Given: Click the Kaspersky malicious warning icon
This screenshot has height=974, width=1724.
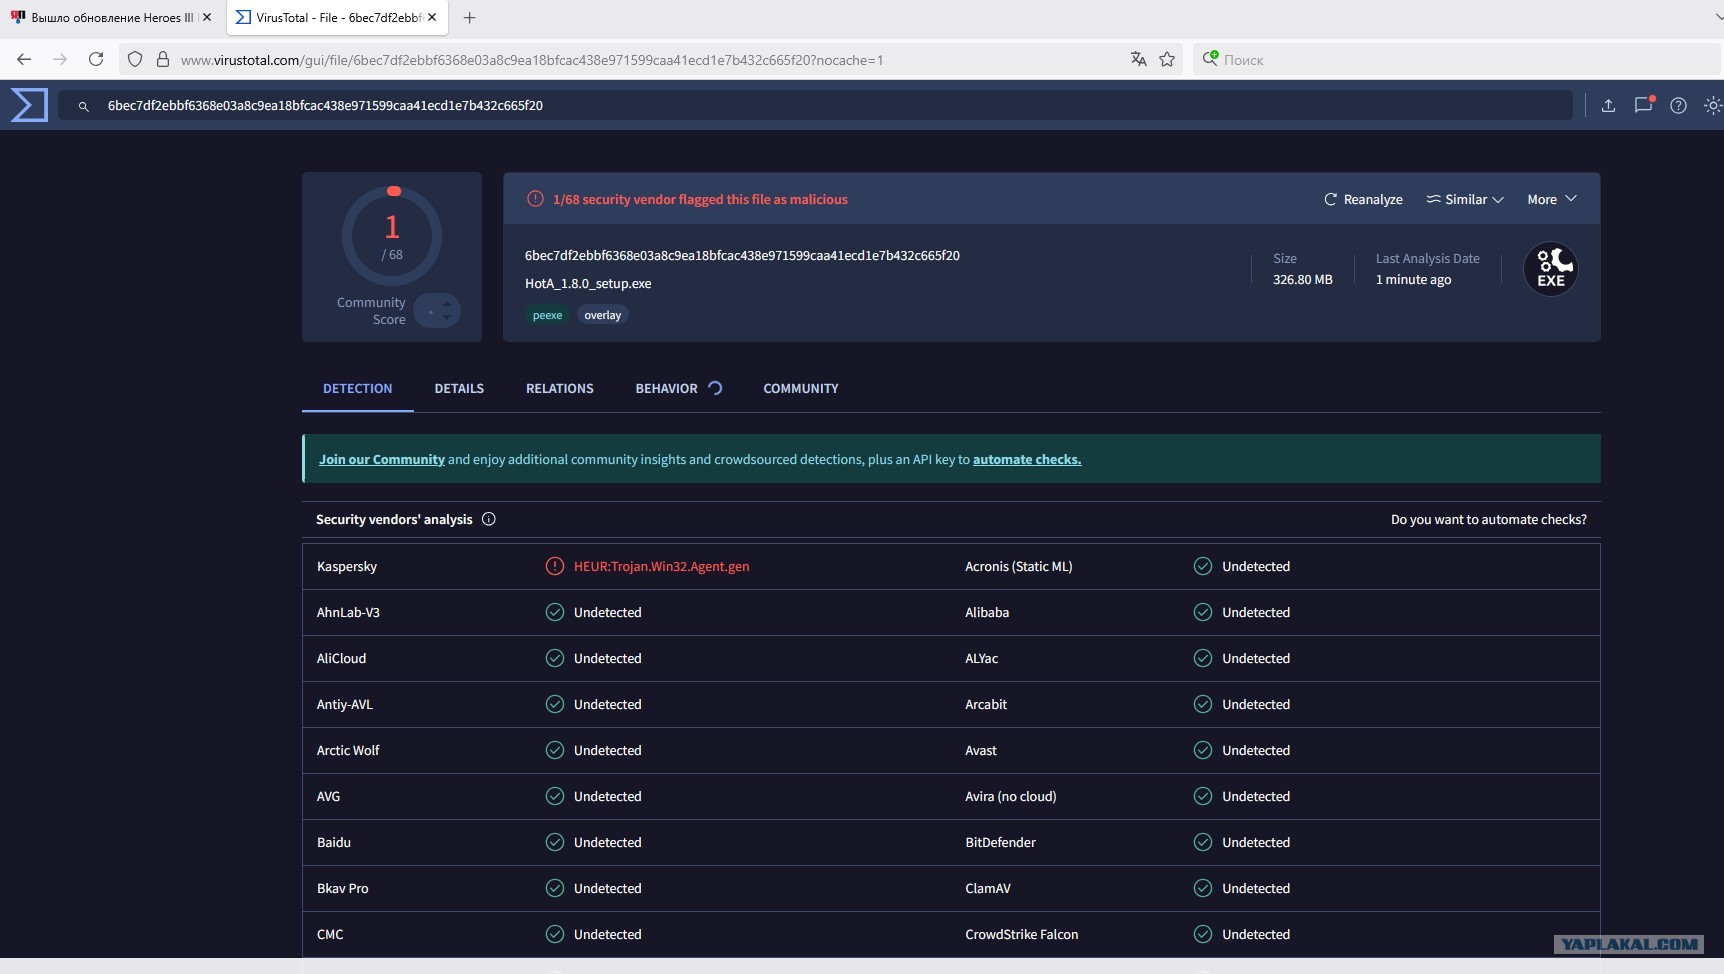Looking at the screenshot, I should 554,566.
